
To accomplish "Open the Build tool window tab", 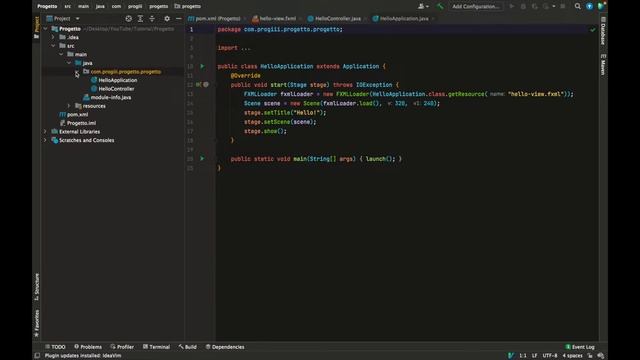I will point(188,347).
